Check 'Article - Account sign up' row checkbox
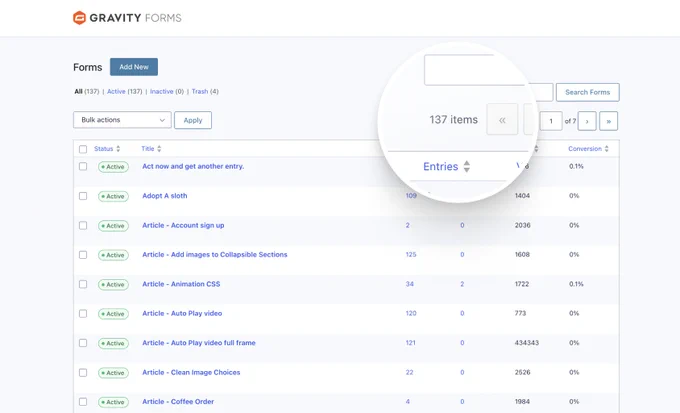 coord(83,226)
